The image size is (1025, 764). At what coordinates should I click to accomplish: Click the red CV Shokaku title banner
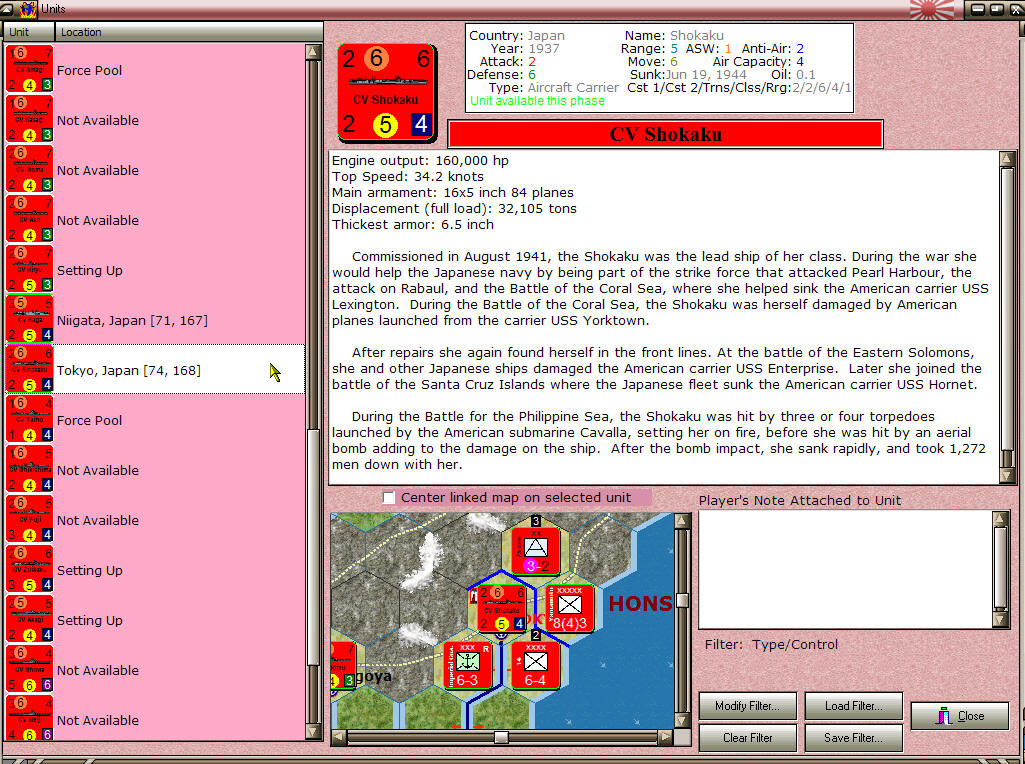click(x=665, y=134)
